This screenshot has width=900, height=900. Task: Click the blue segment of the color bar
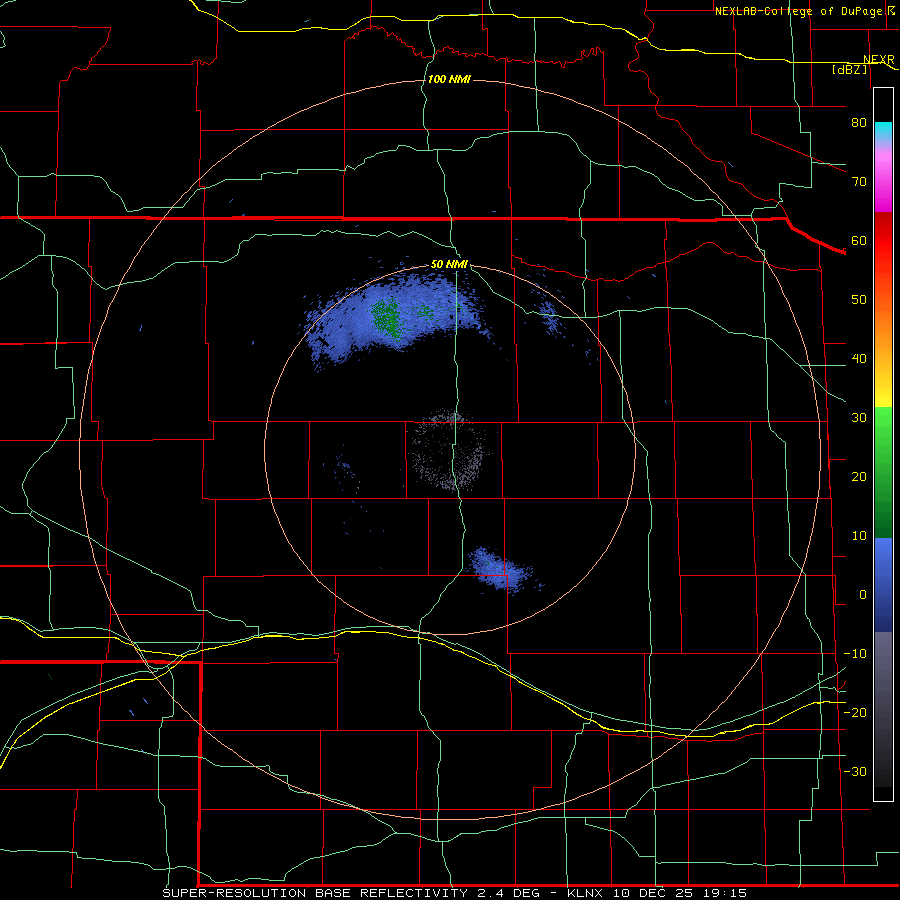(883, 585)
